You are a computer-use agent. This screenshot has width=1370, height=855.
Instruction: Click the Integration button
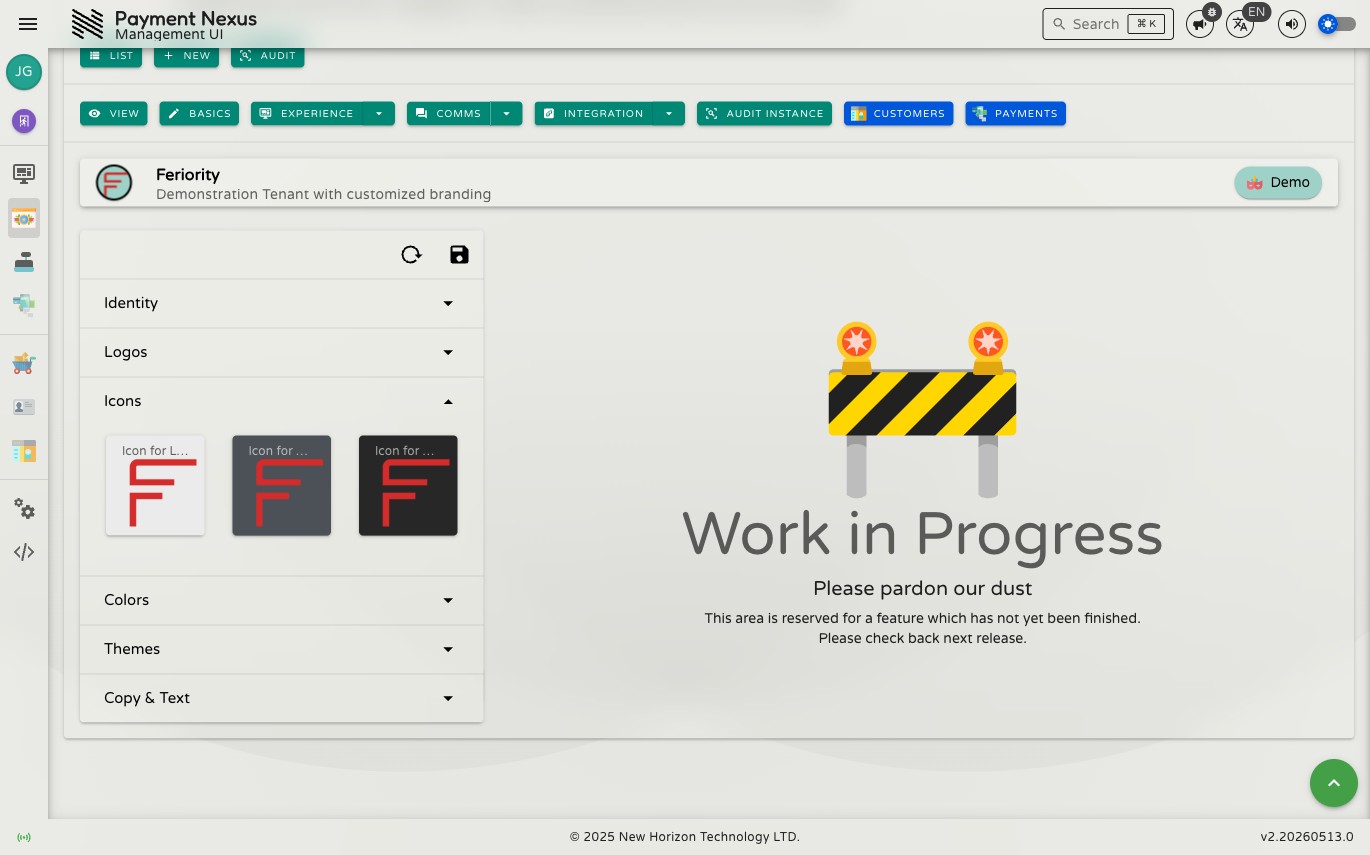tap(594, 114)
